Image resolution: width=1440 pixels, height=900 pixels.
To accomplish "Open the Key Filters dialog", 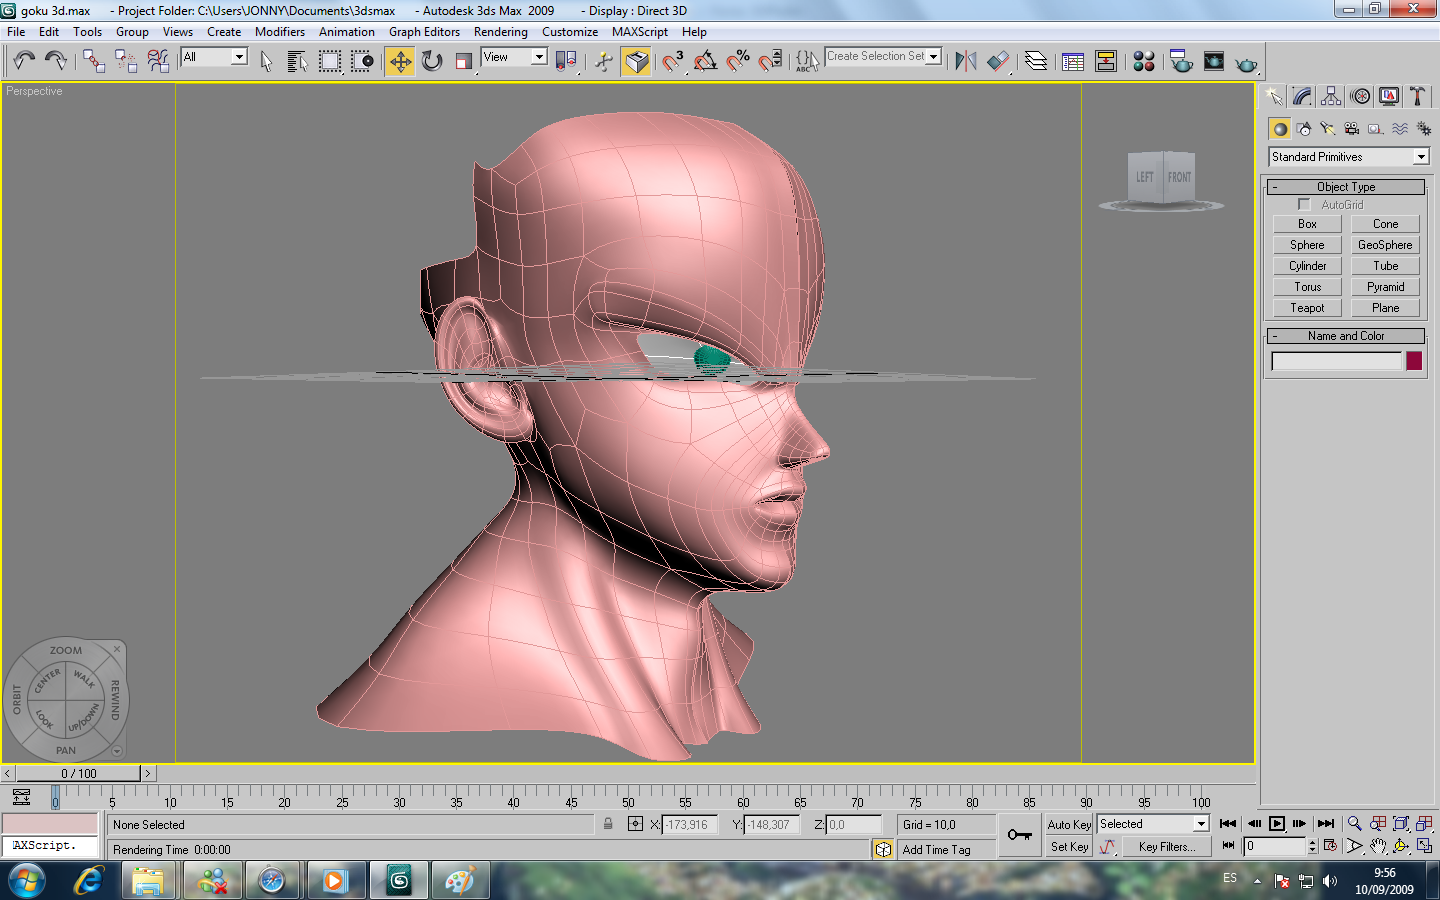I will tap(1166, 847).
